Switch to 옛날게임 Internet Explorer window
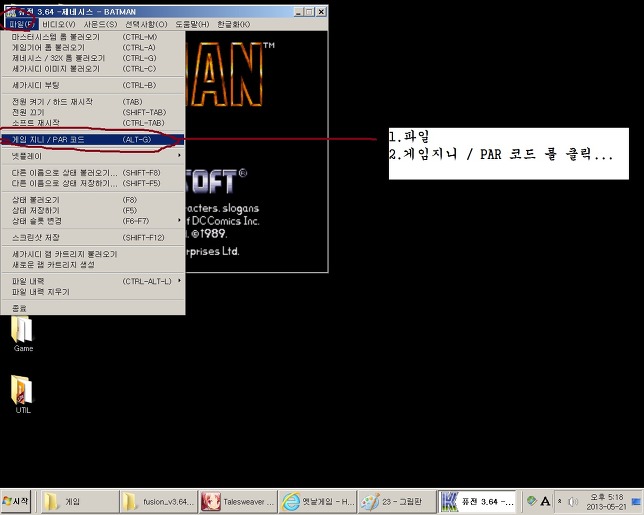 pyautogui.click(x=318, y=501)
